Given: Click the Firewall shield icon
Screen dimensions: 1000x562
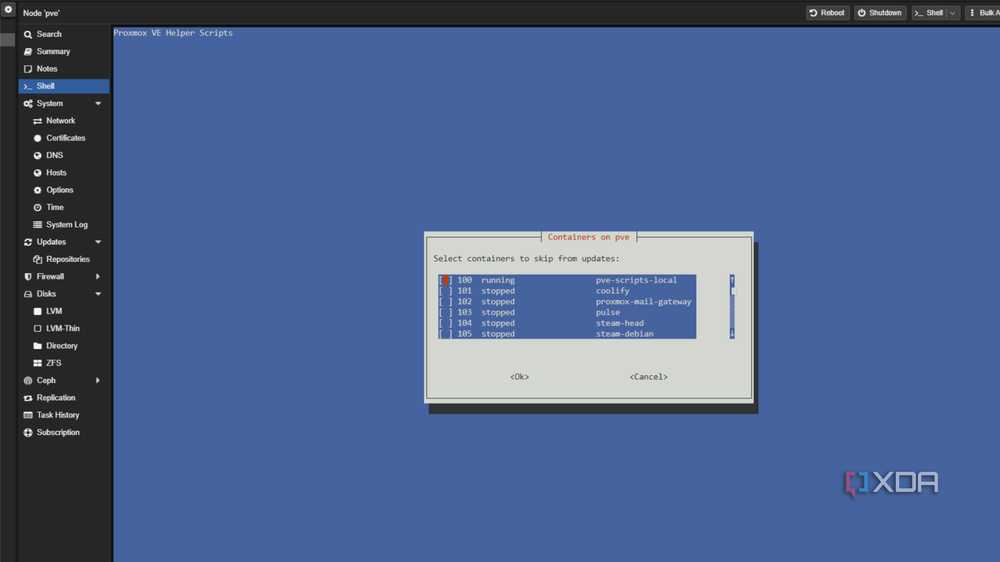Looking at the screenshot, I should click(x=28, y=277).
